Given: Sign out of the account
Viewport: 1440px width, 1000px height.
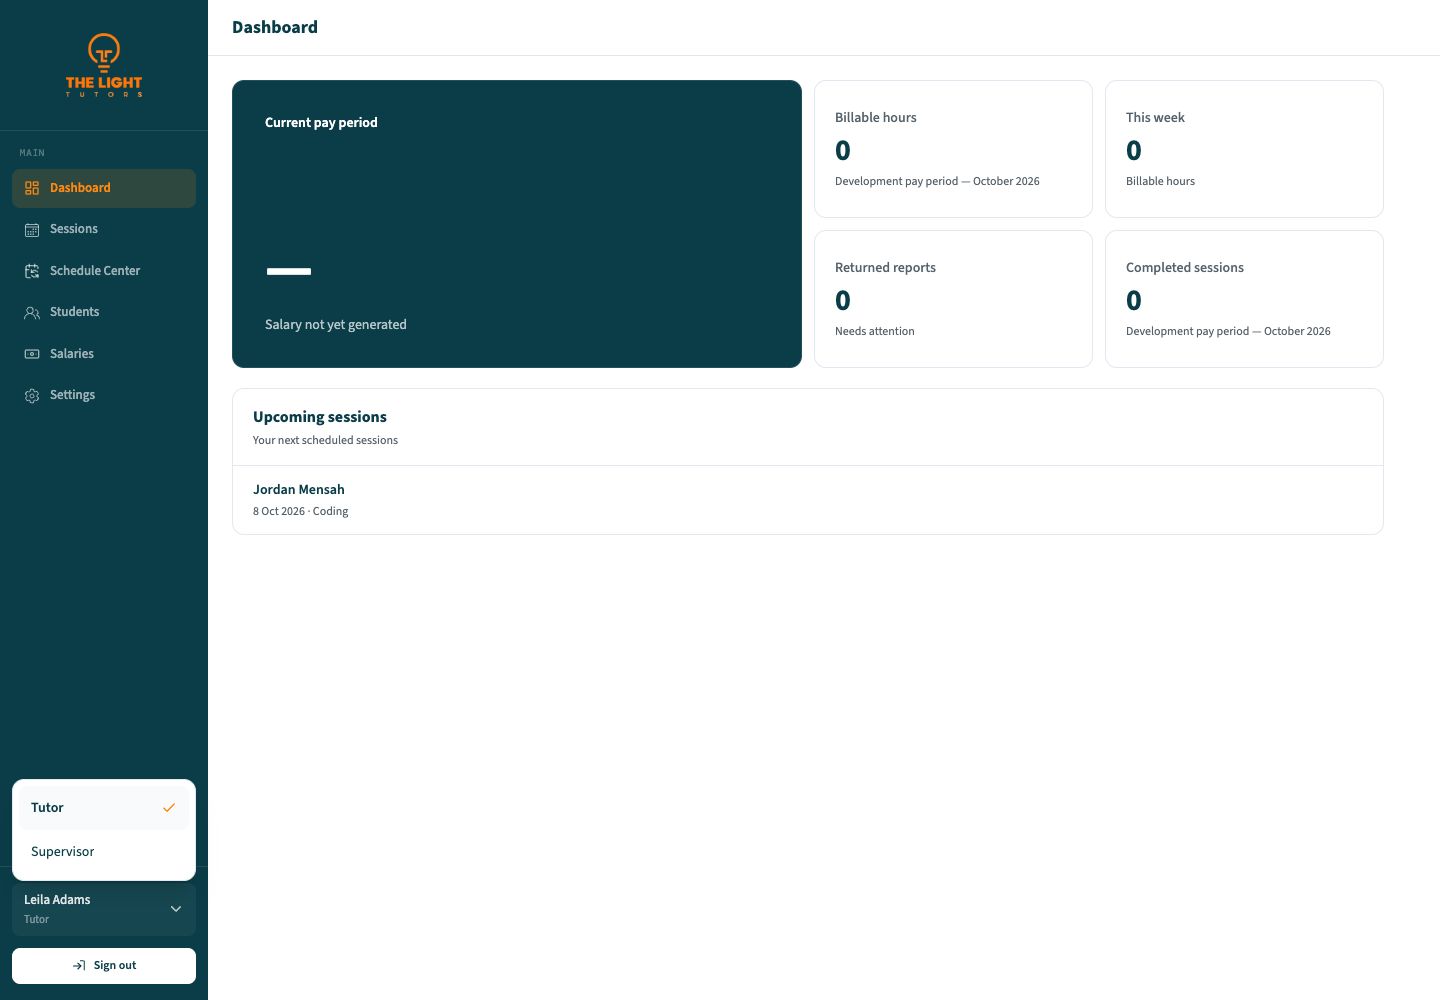Looking at the screenshot, I should [104, 966].
